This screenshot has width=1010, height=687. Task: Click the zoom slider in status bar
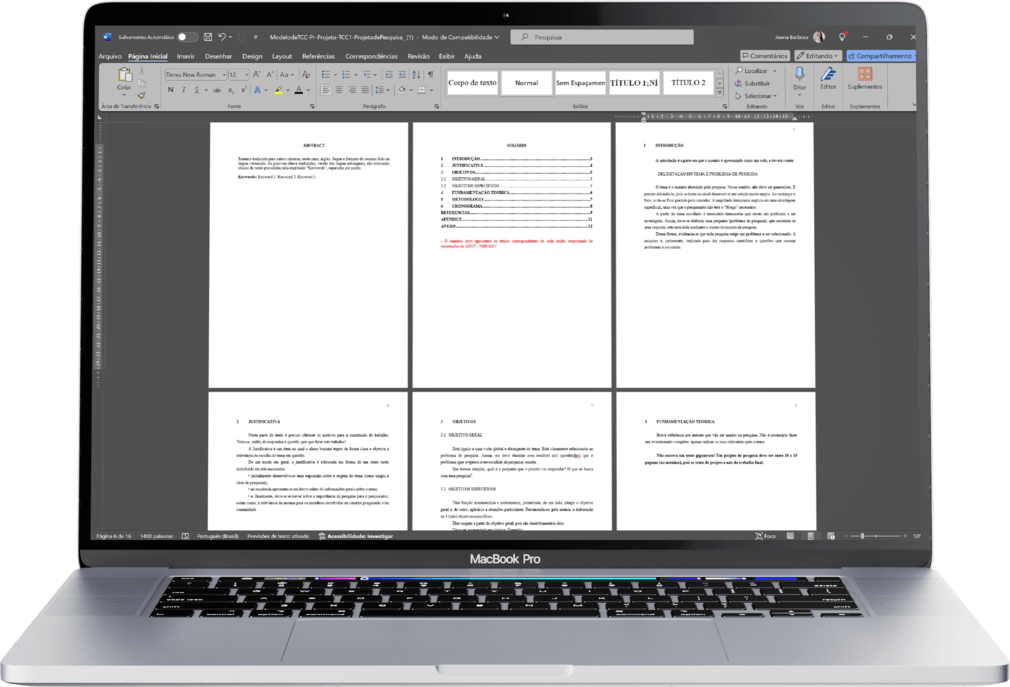coord(866,536)
